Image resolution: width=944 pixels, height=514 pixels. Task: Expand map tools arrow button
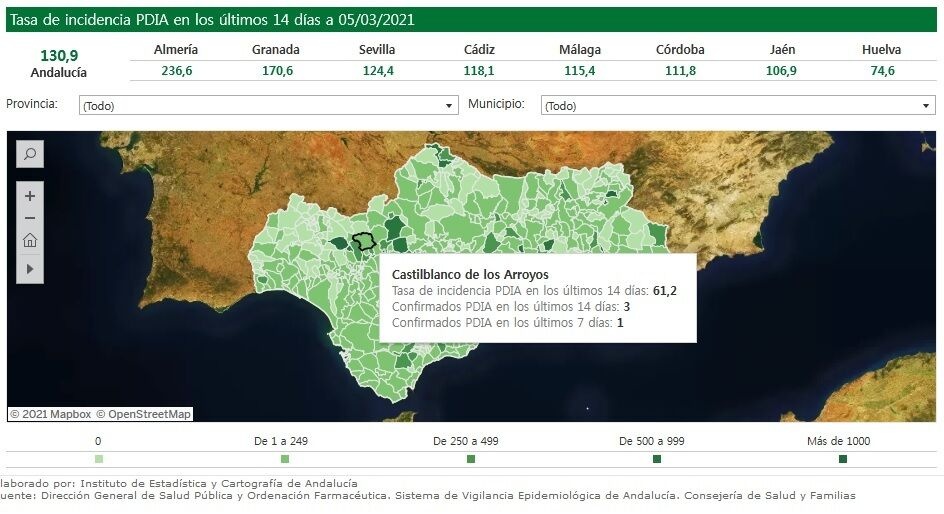[30, 268]
